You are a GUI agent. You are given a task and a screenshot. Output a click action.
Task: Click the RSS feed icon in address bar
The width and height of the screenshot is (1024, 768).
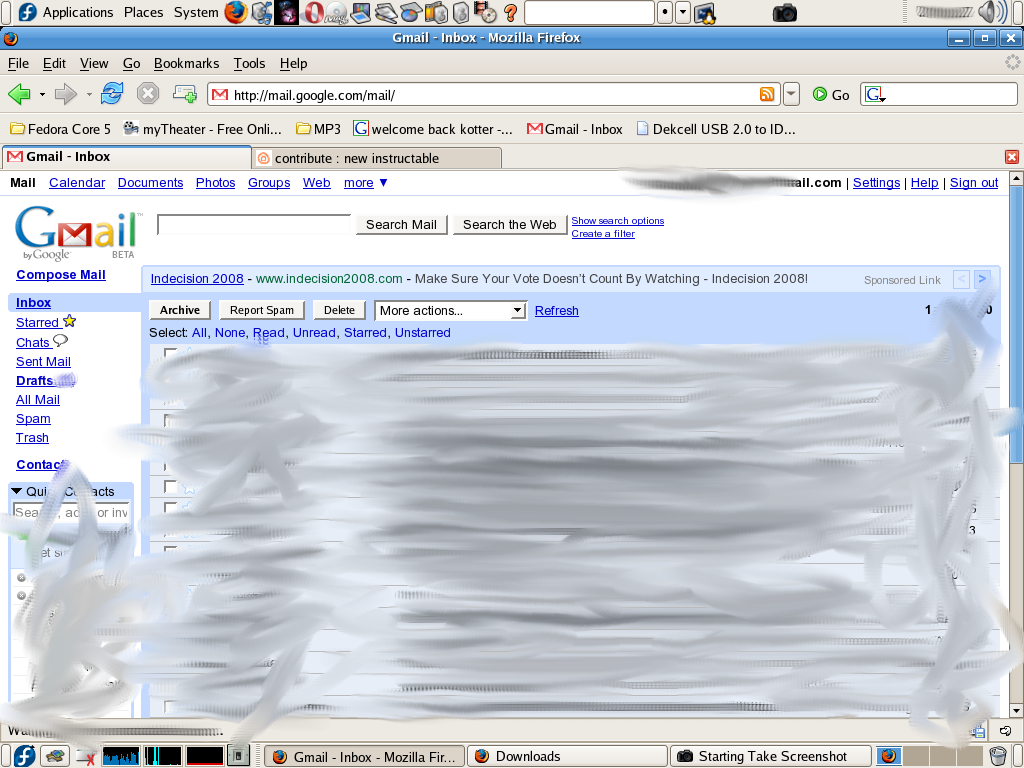click(x=767, y=95)
